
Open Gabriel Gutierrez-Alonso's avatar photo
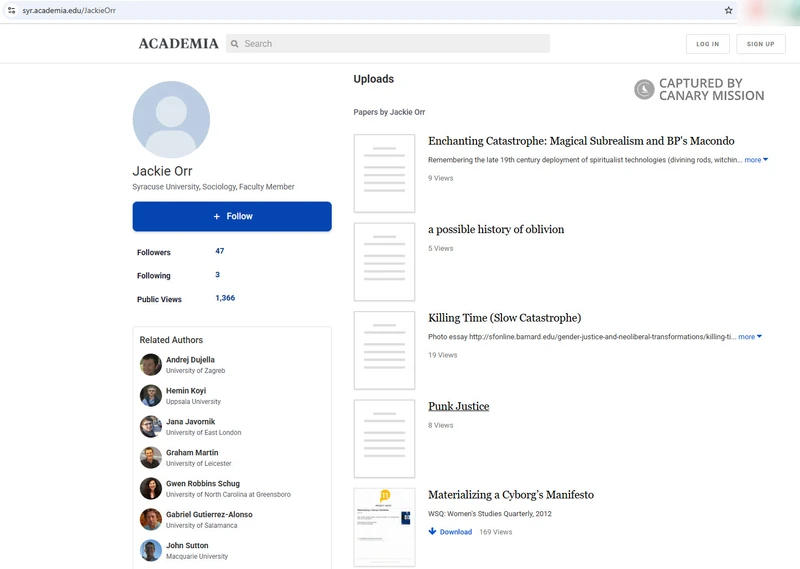[151, 519]
